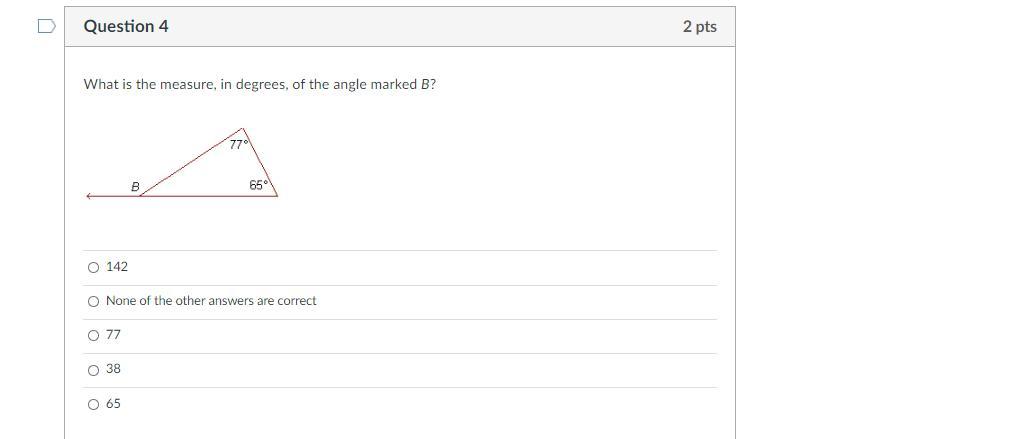The width and height of the screenshot is (1024, 439).
Task: Mark the 65 option radio circle
Action: 94,404
